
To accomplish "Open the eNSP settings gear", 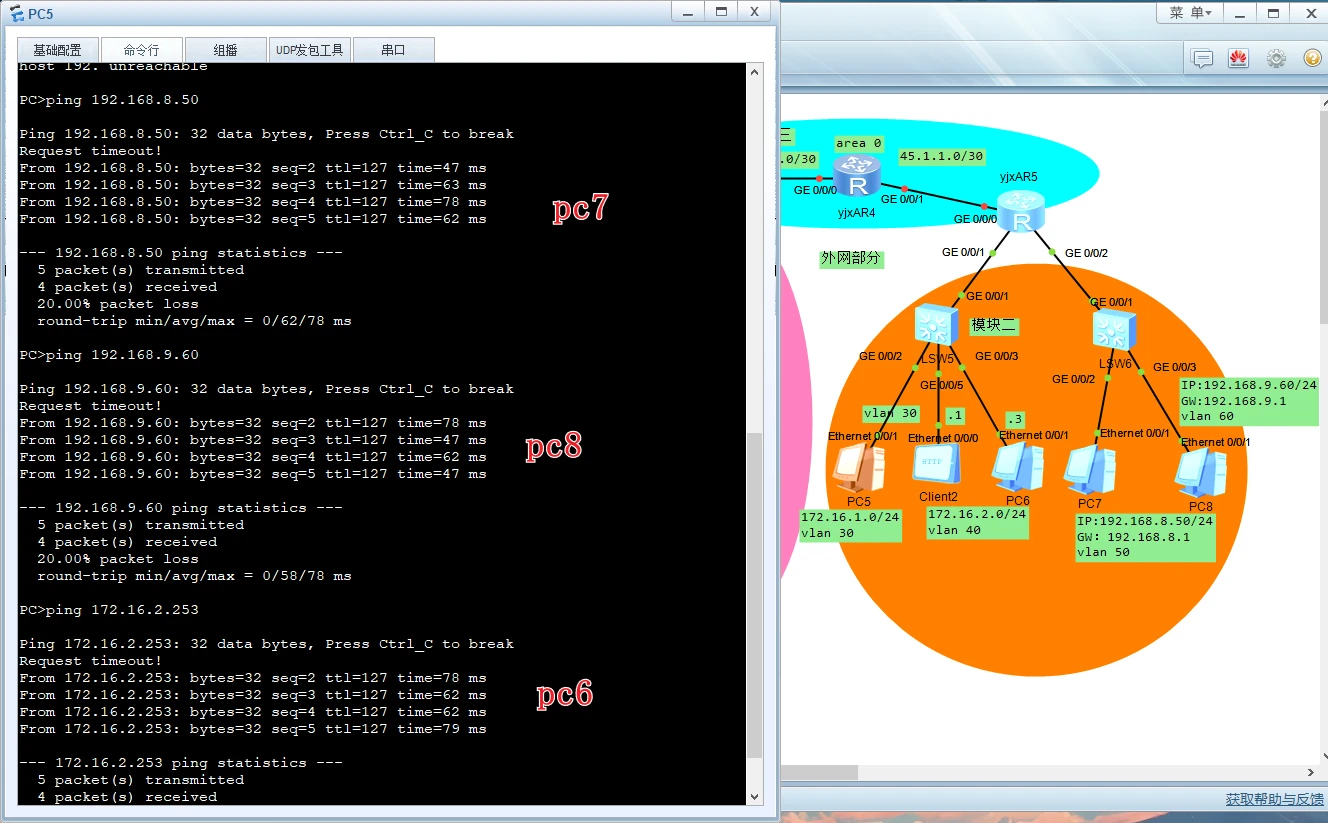I will point(1276,58).
